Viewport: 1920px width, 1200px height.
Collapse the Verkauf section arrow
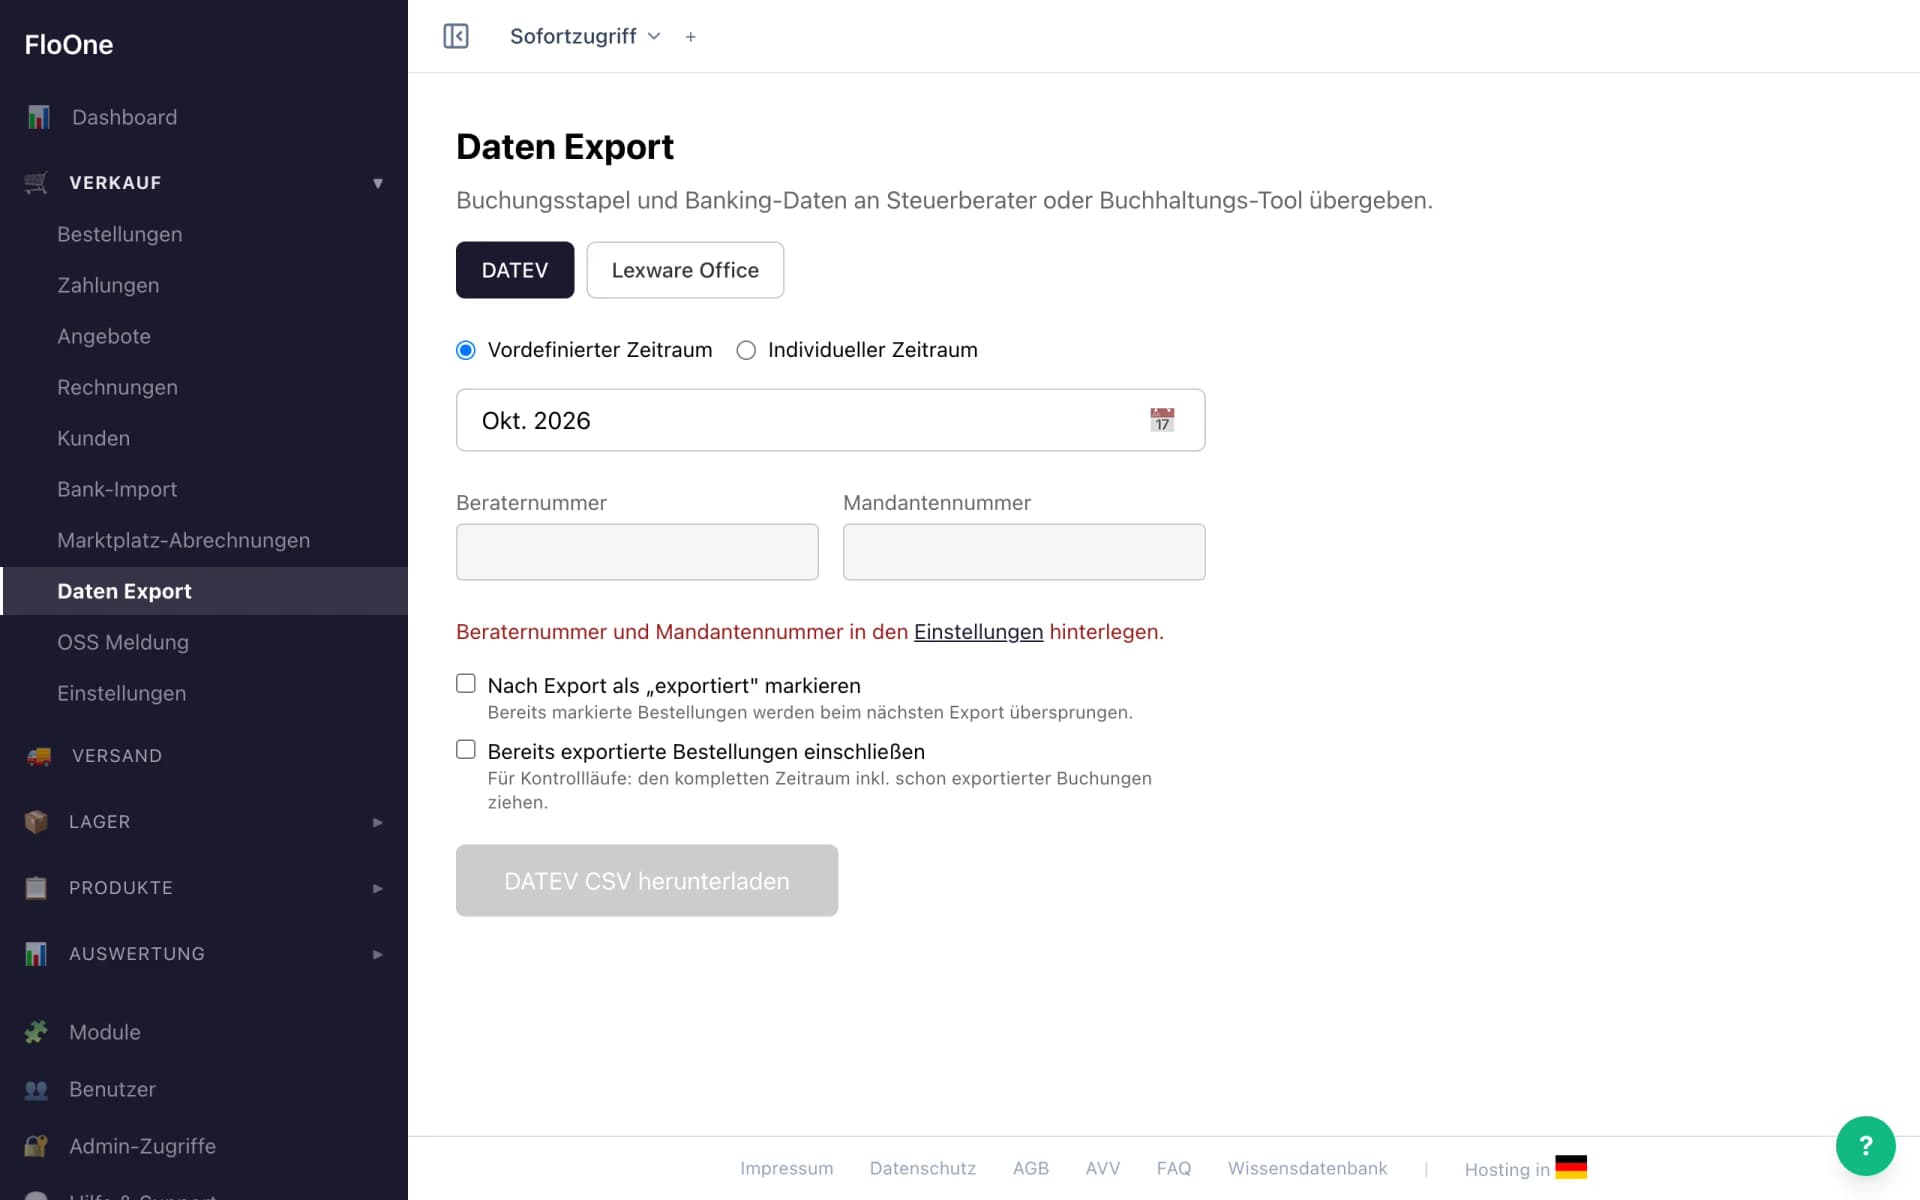pos(378,183)
